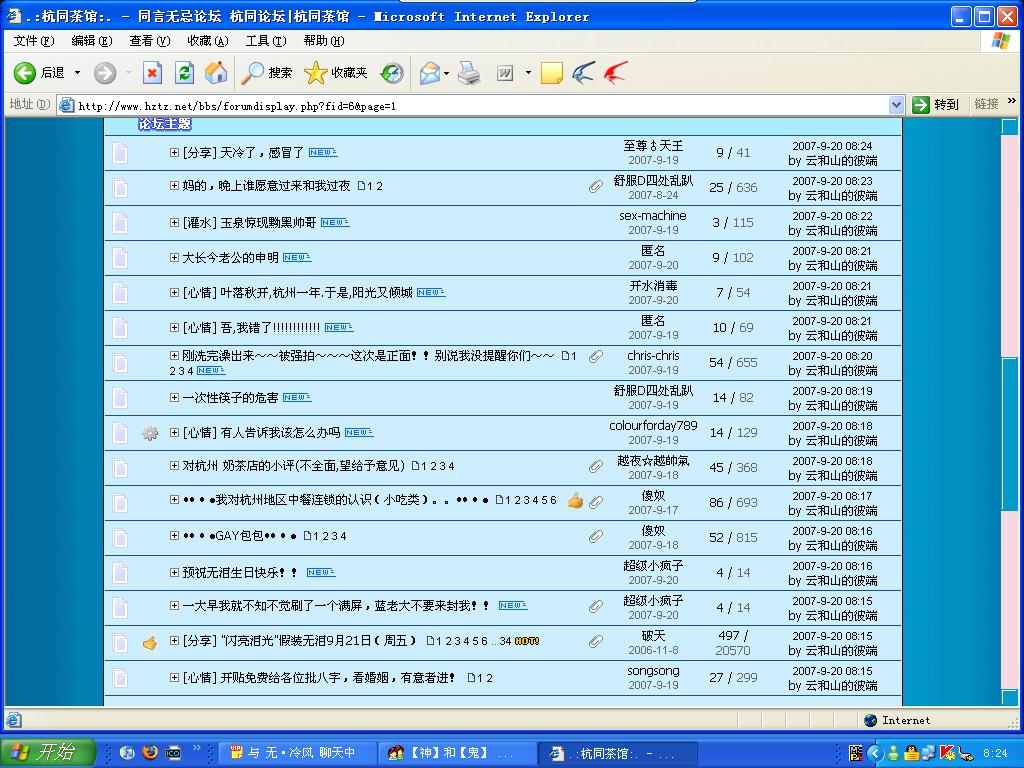Go to page 34 of 闪亮泪光 thread
Viewport: 1024px width, 768px height.
(505, 641)
